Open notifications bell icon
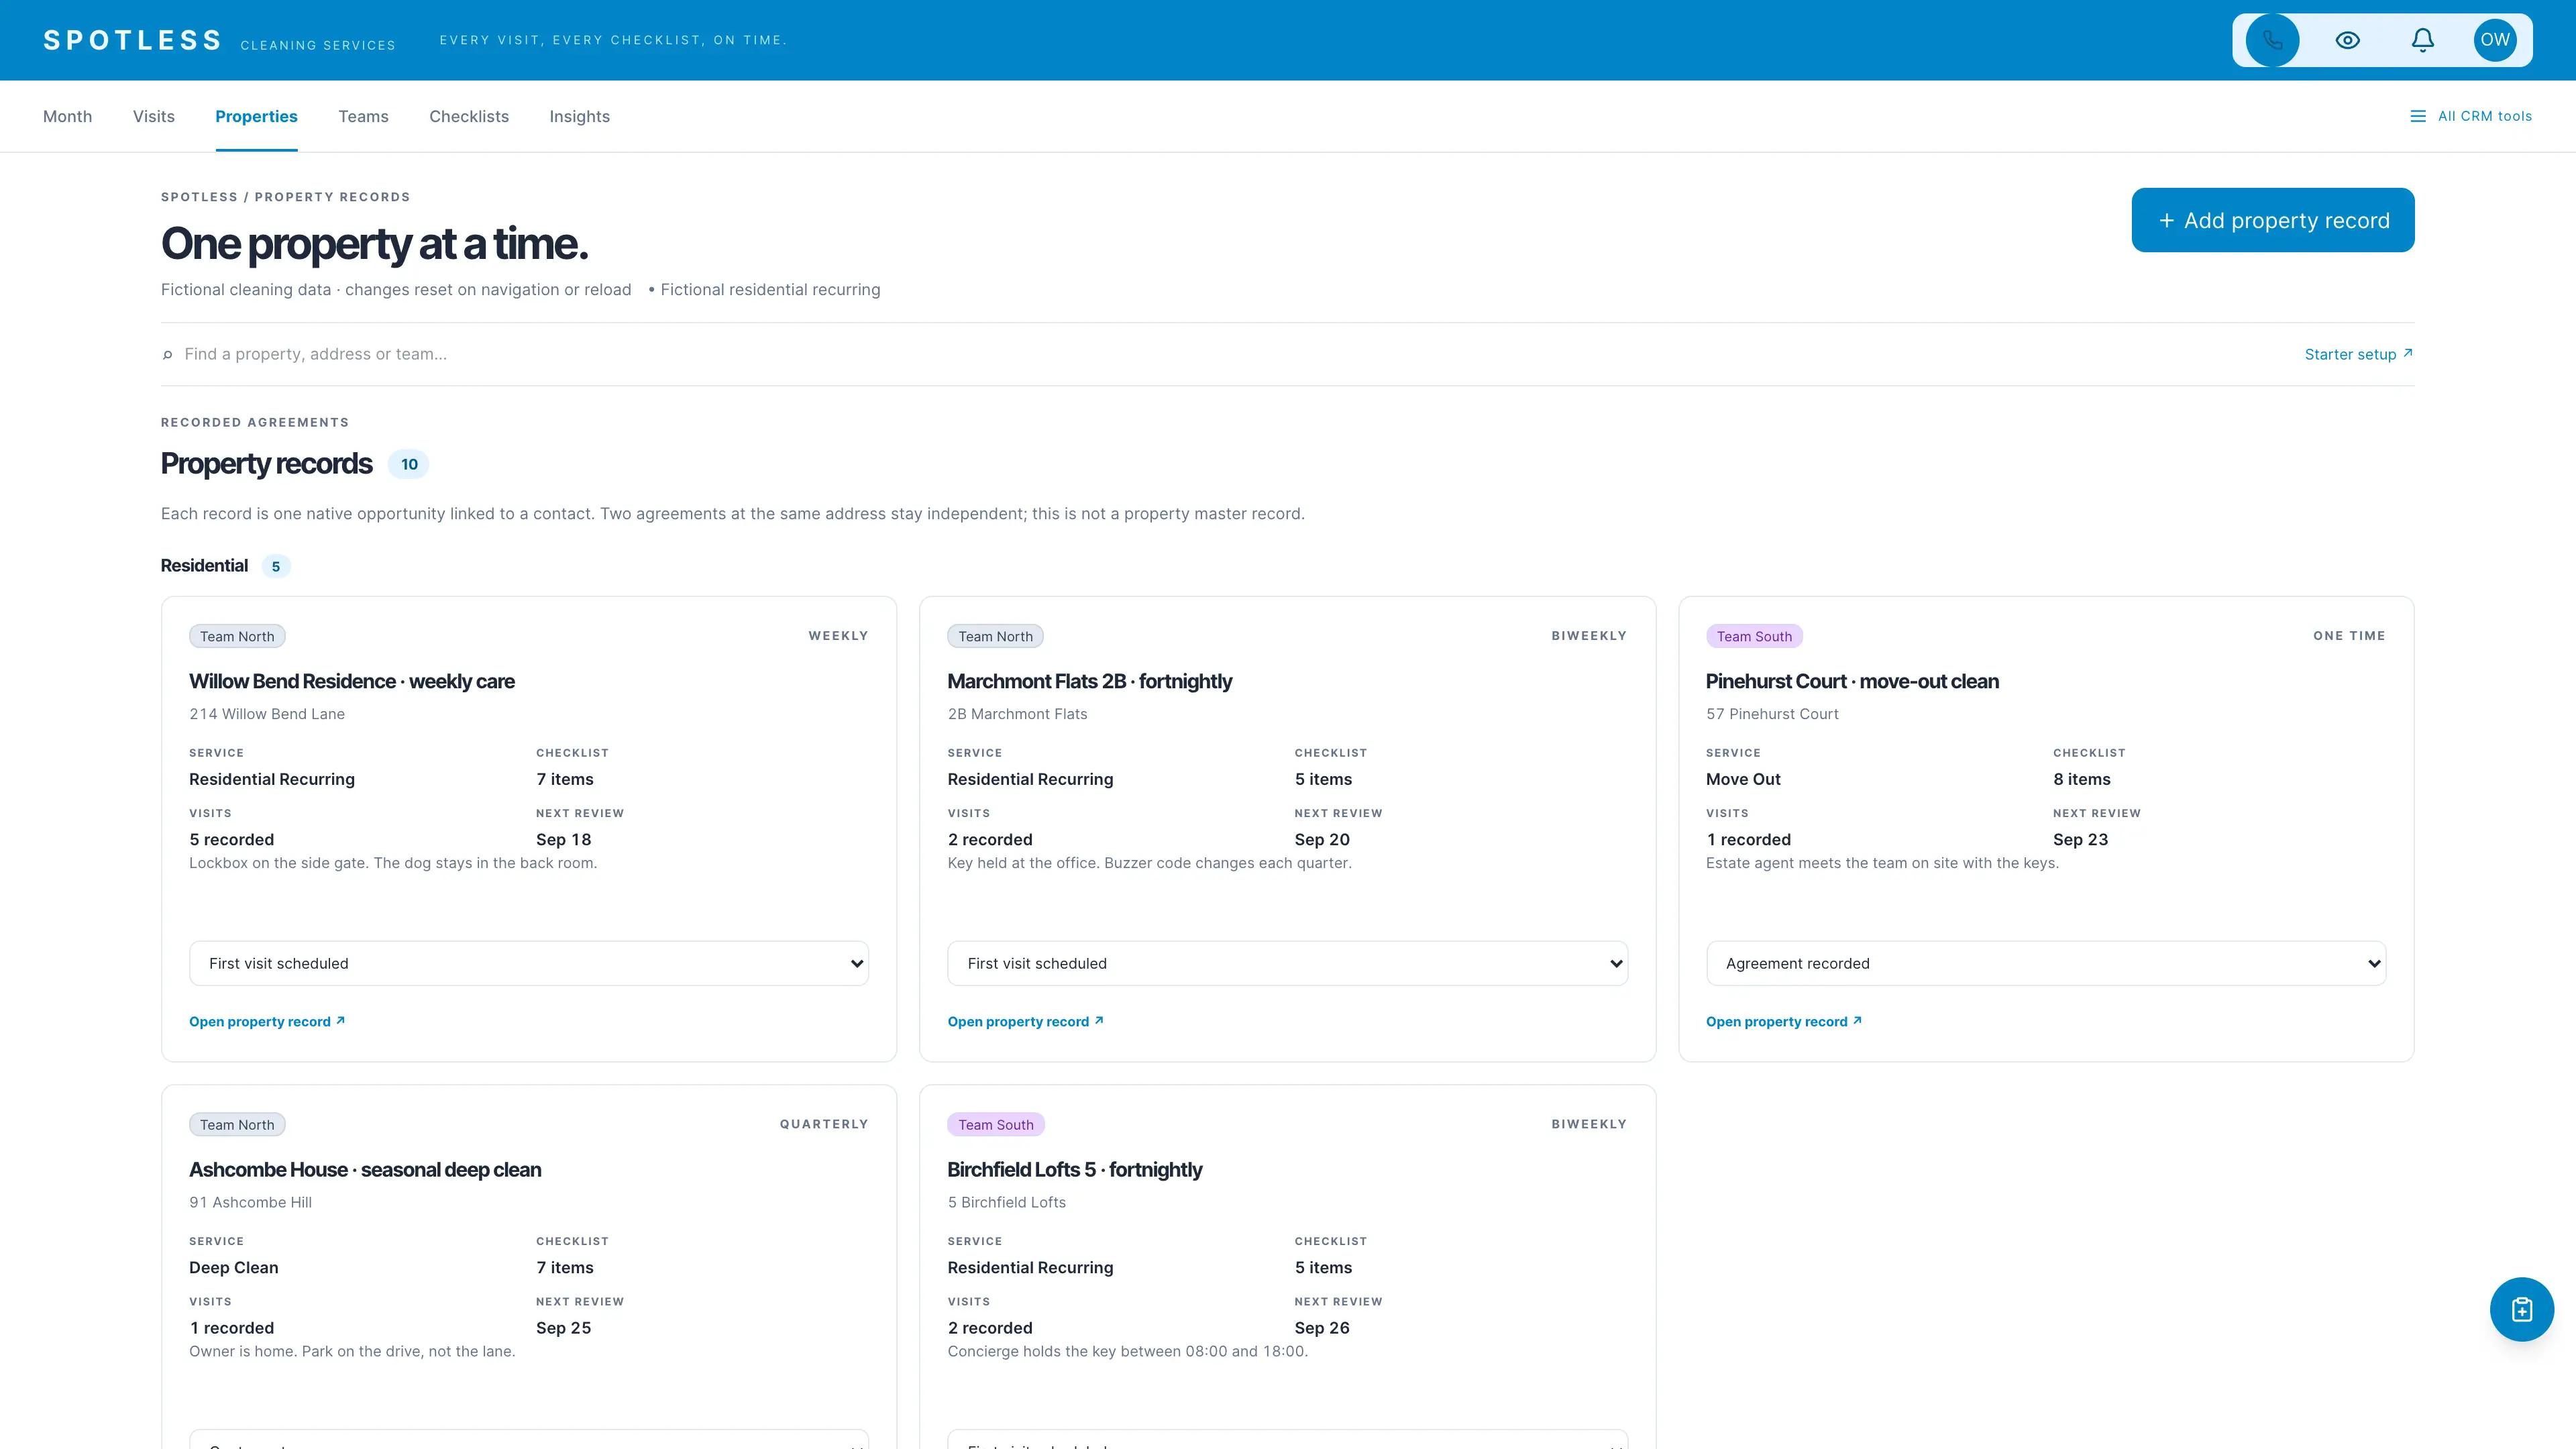2576x1449 pixels. coord(2422,40)
